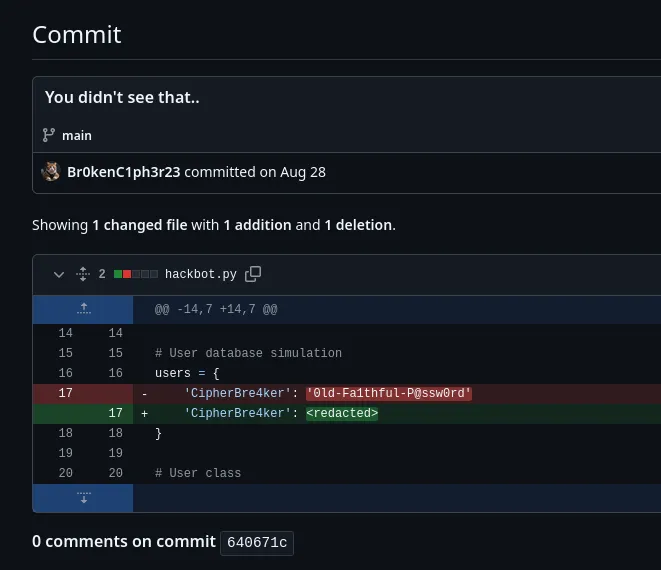Click 'Commit' page heading
The width and height of the screenshot is (661, 570).
click(x=77, y=35)
